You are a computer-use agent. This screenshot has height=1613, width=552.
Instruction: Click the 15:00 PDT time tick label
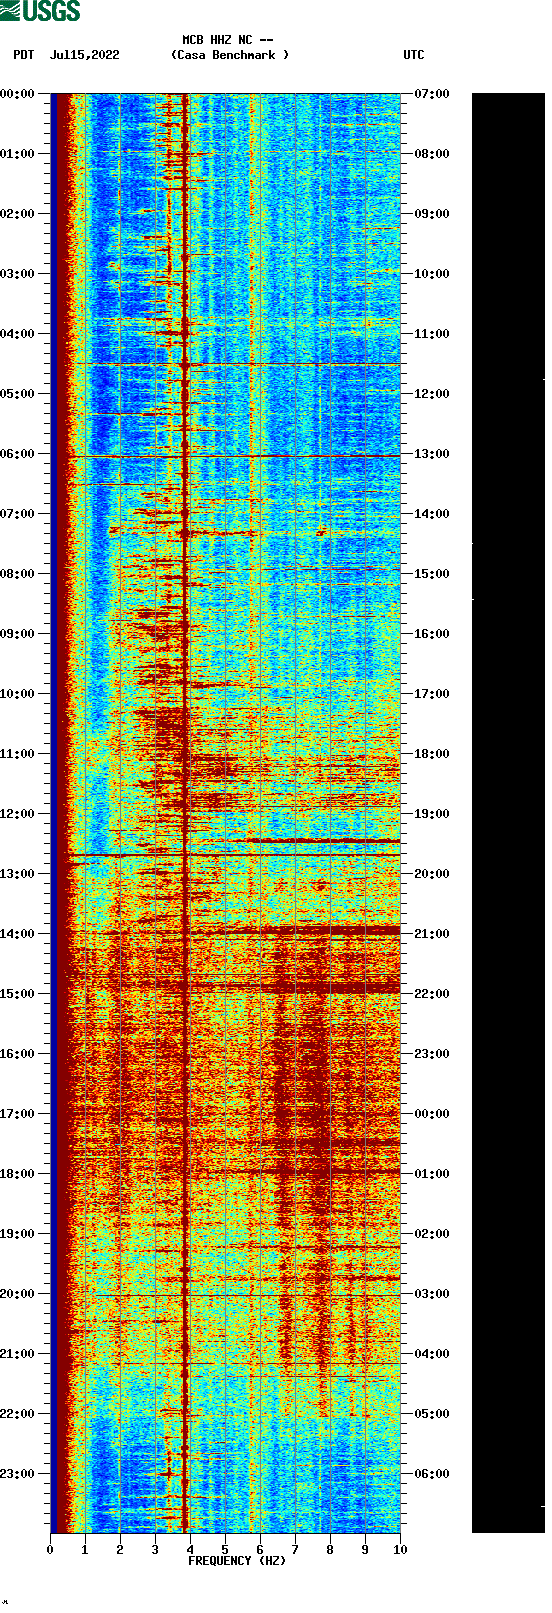18,994
